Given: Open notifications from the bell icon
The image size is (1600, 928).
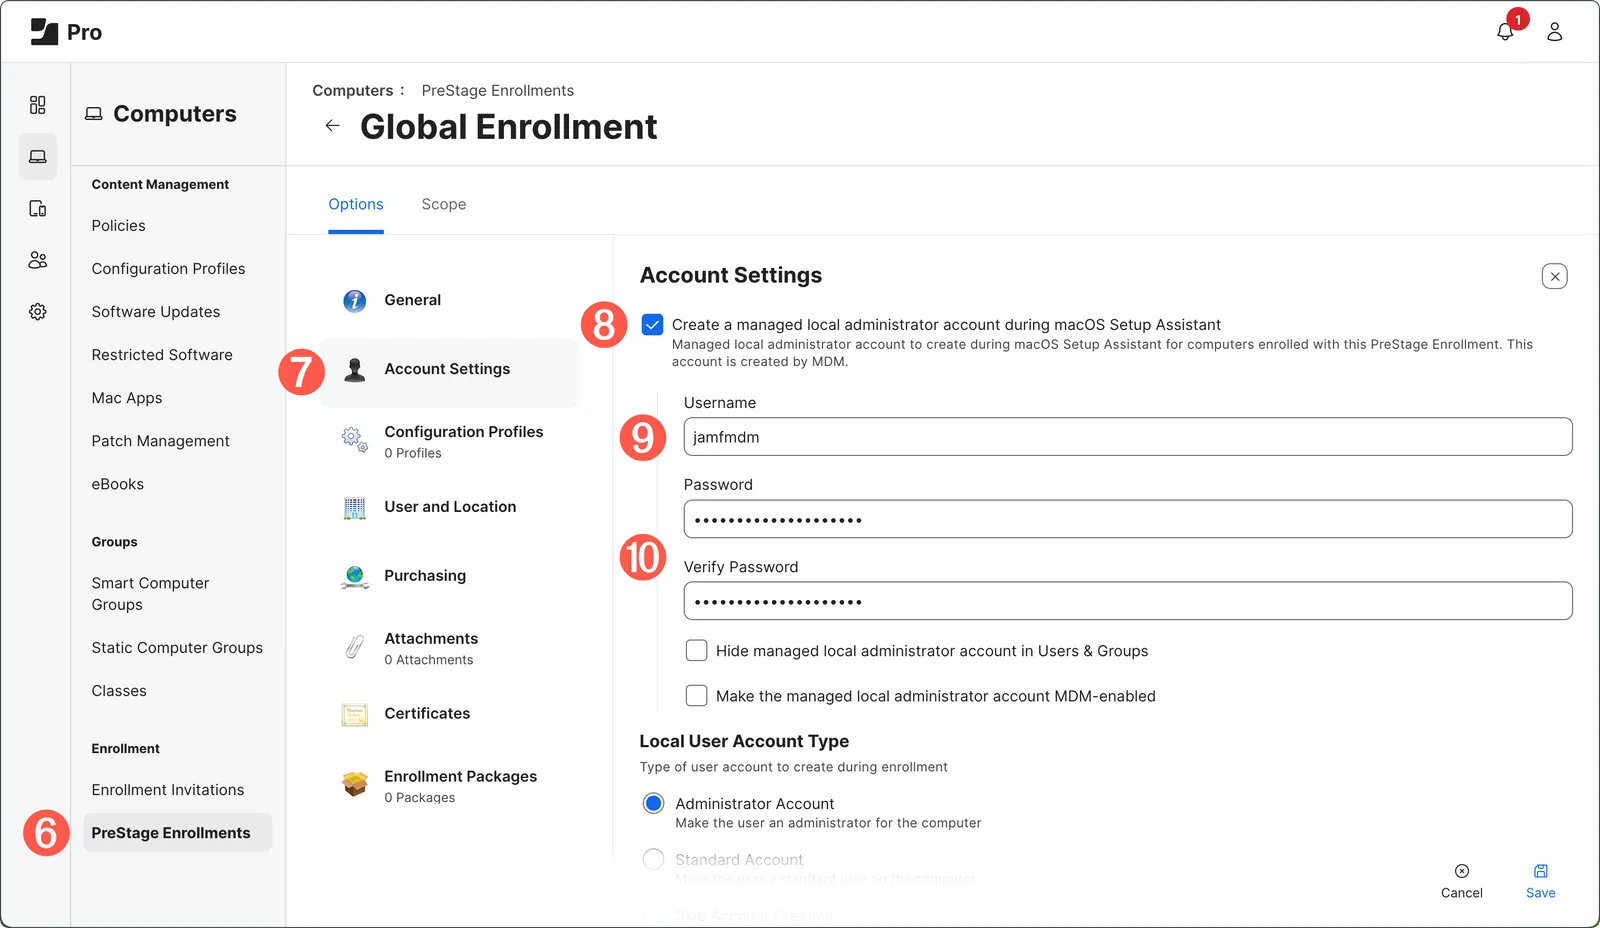Looking at the screenshot, I should [x=1505, y=31].
